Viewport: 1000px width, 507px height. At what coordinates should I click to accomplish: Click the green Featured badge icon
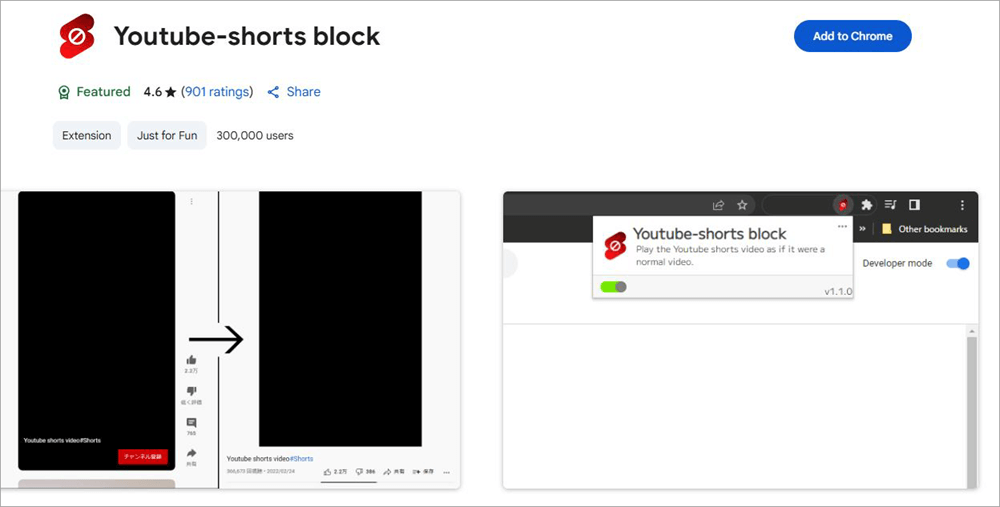[64, 92]
